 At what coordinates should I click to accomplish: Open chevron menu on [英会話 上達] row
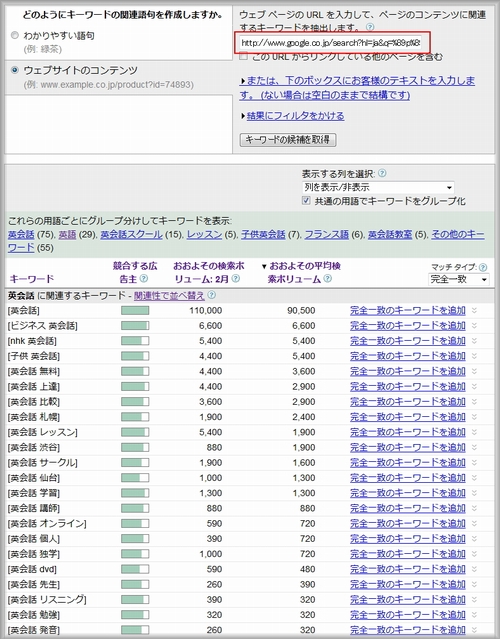[x=474, y=386]
